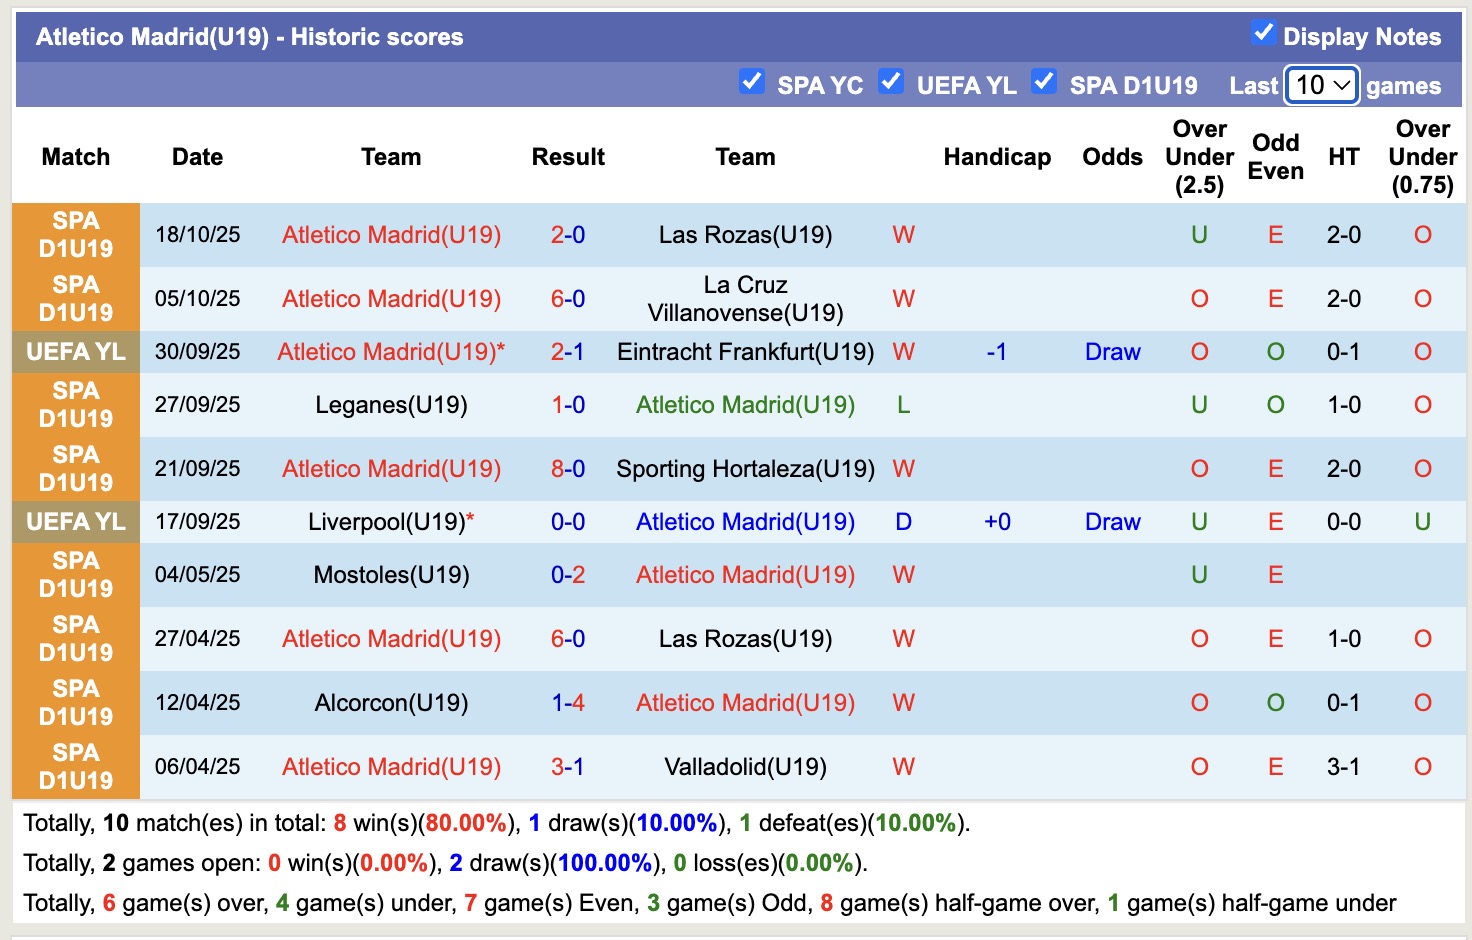Uncheck the SPA YC filter checkbox
The image size is (1472, 940).
click(x=751, y=81)
